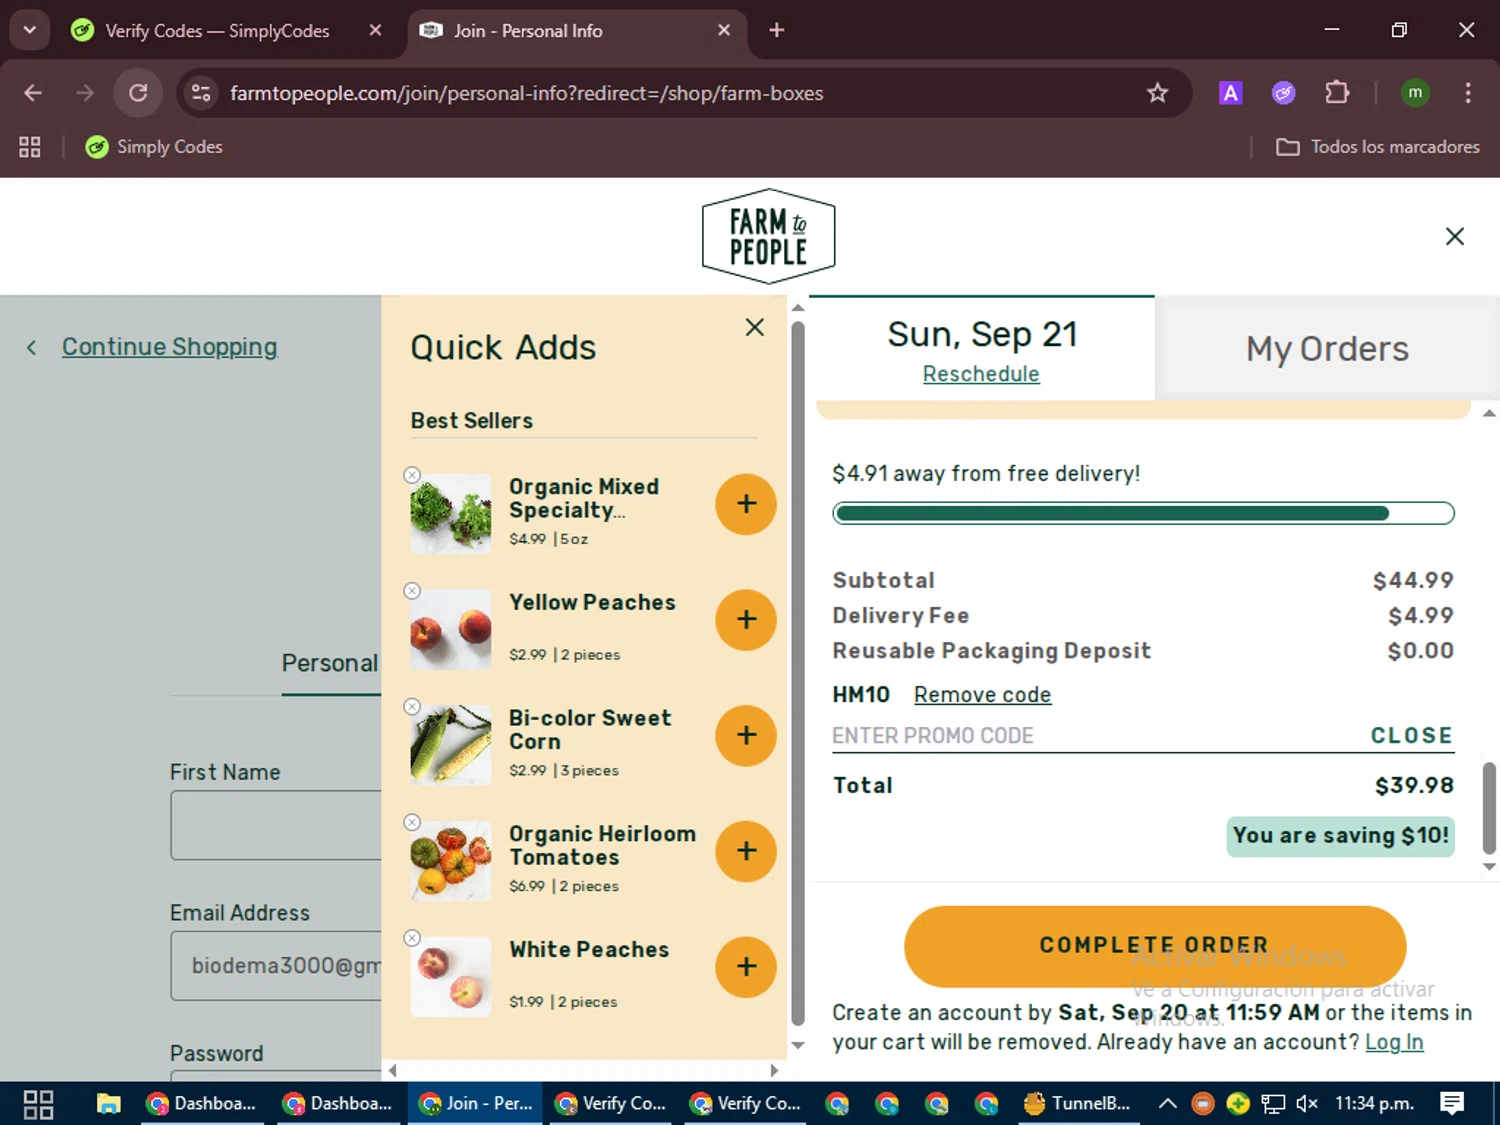Dismiss Yellow Peaches suggestion
This screenshot has width=1500, height=1125.
412,591
